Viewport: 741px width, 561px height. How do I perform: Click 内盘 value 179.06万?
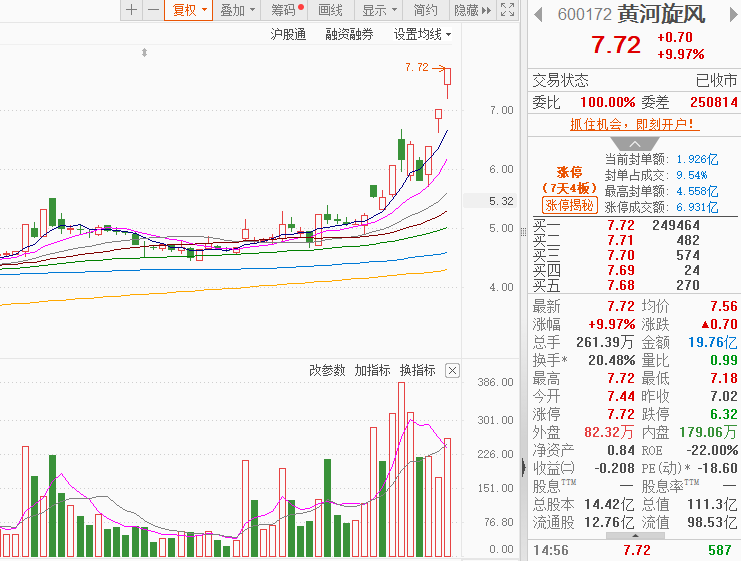click(x=708, y=432)
